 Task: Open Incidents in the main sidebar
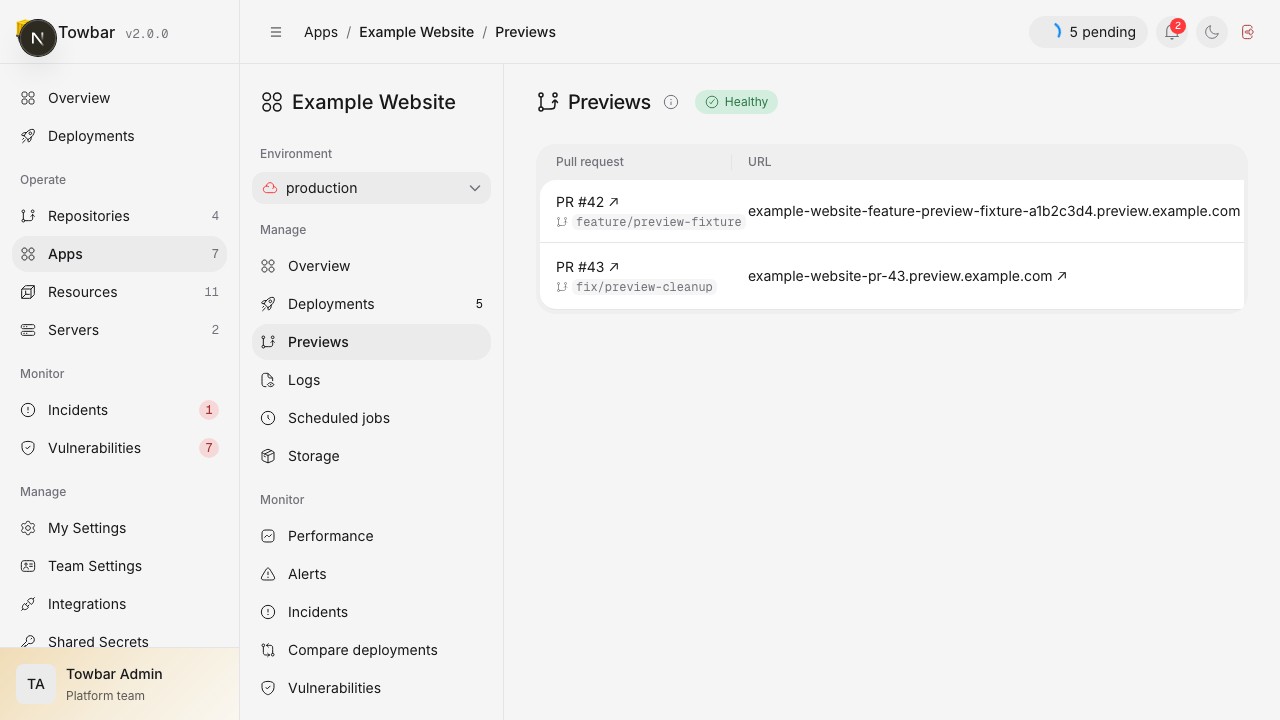coord(119,410)
